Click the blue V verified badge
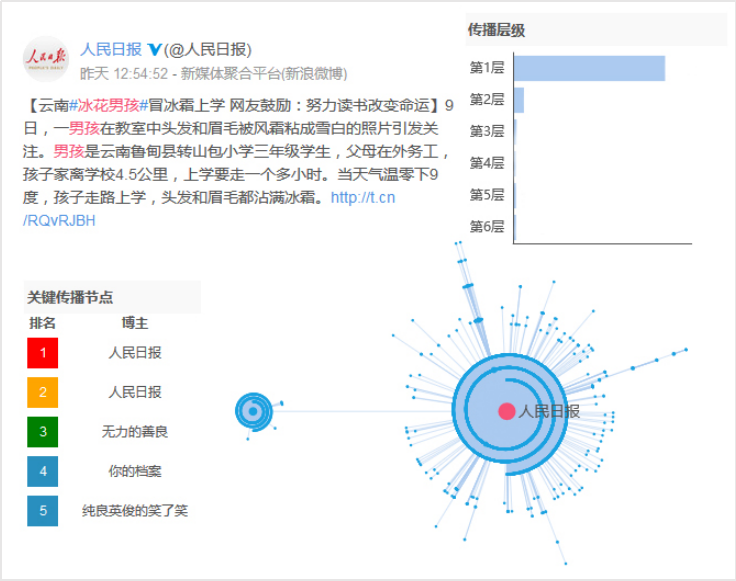 point(154,49)
